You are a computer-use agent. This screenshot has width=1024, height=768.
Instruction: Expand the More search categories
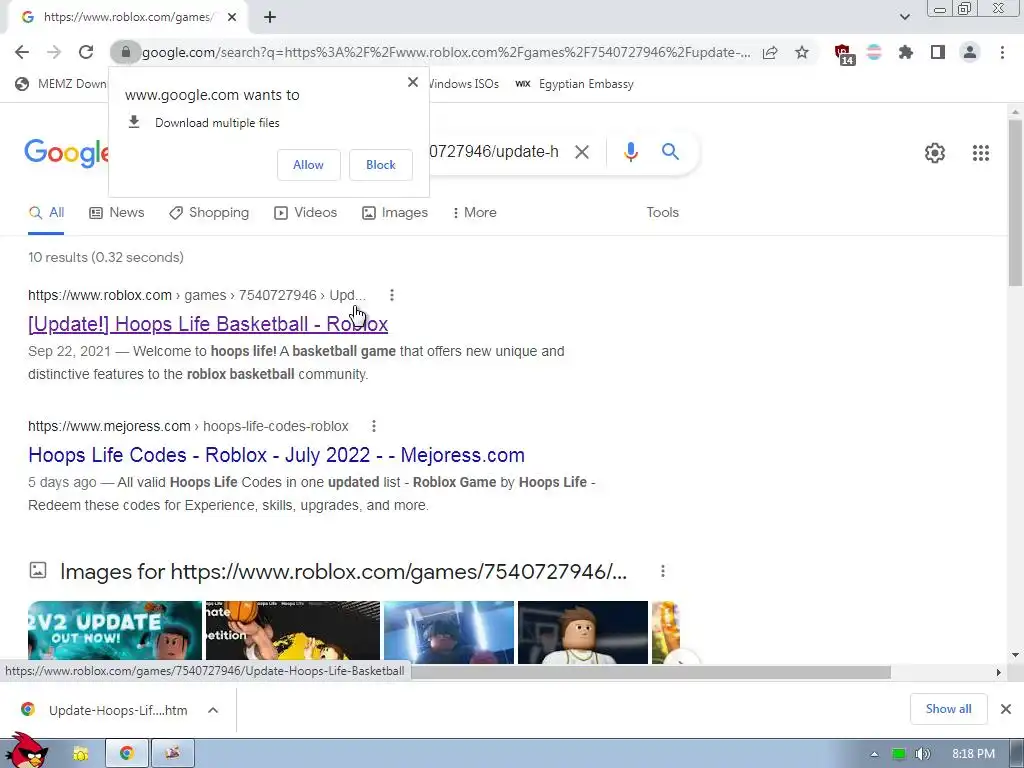[475, 213]
